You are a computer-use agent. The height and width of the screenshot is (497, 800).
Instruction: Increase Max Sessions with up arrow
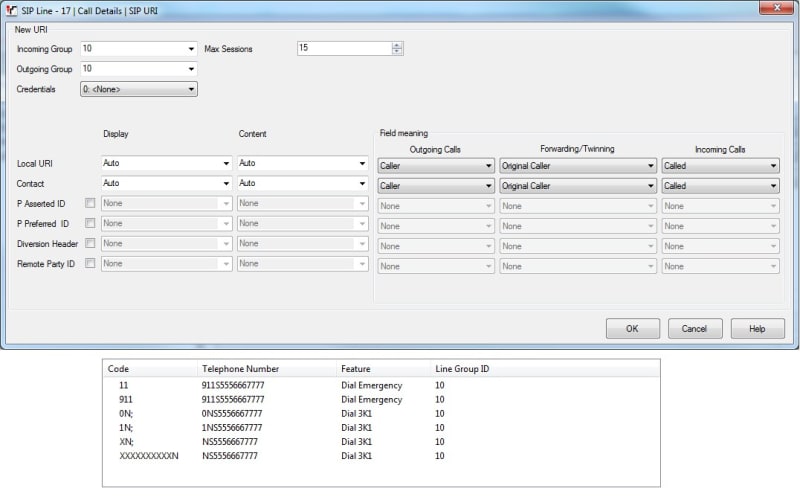pyautogui.click(x=397, y=45)
